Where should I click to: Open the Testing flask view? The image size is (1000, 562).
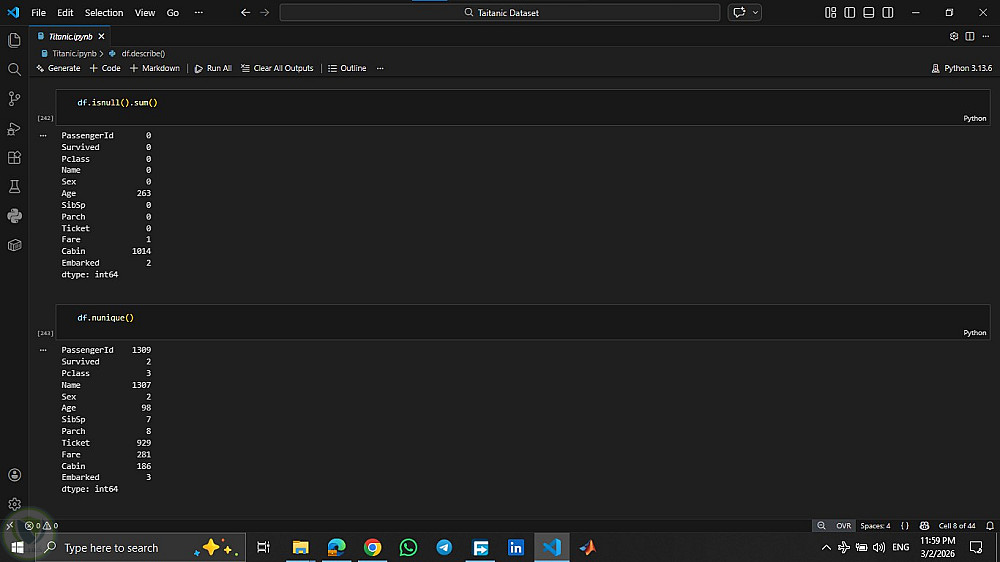[x=14, y=186]
